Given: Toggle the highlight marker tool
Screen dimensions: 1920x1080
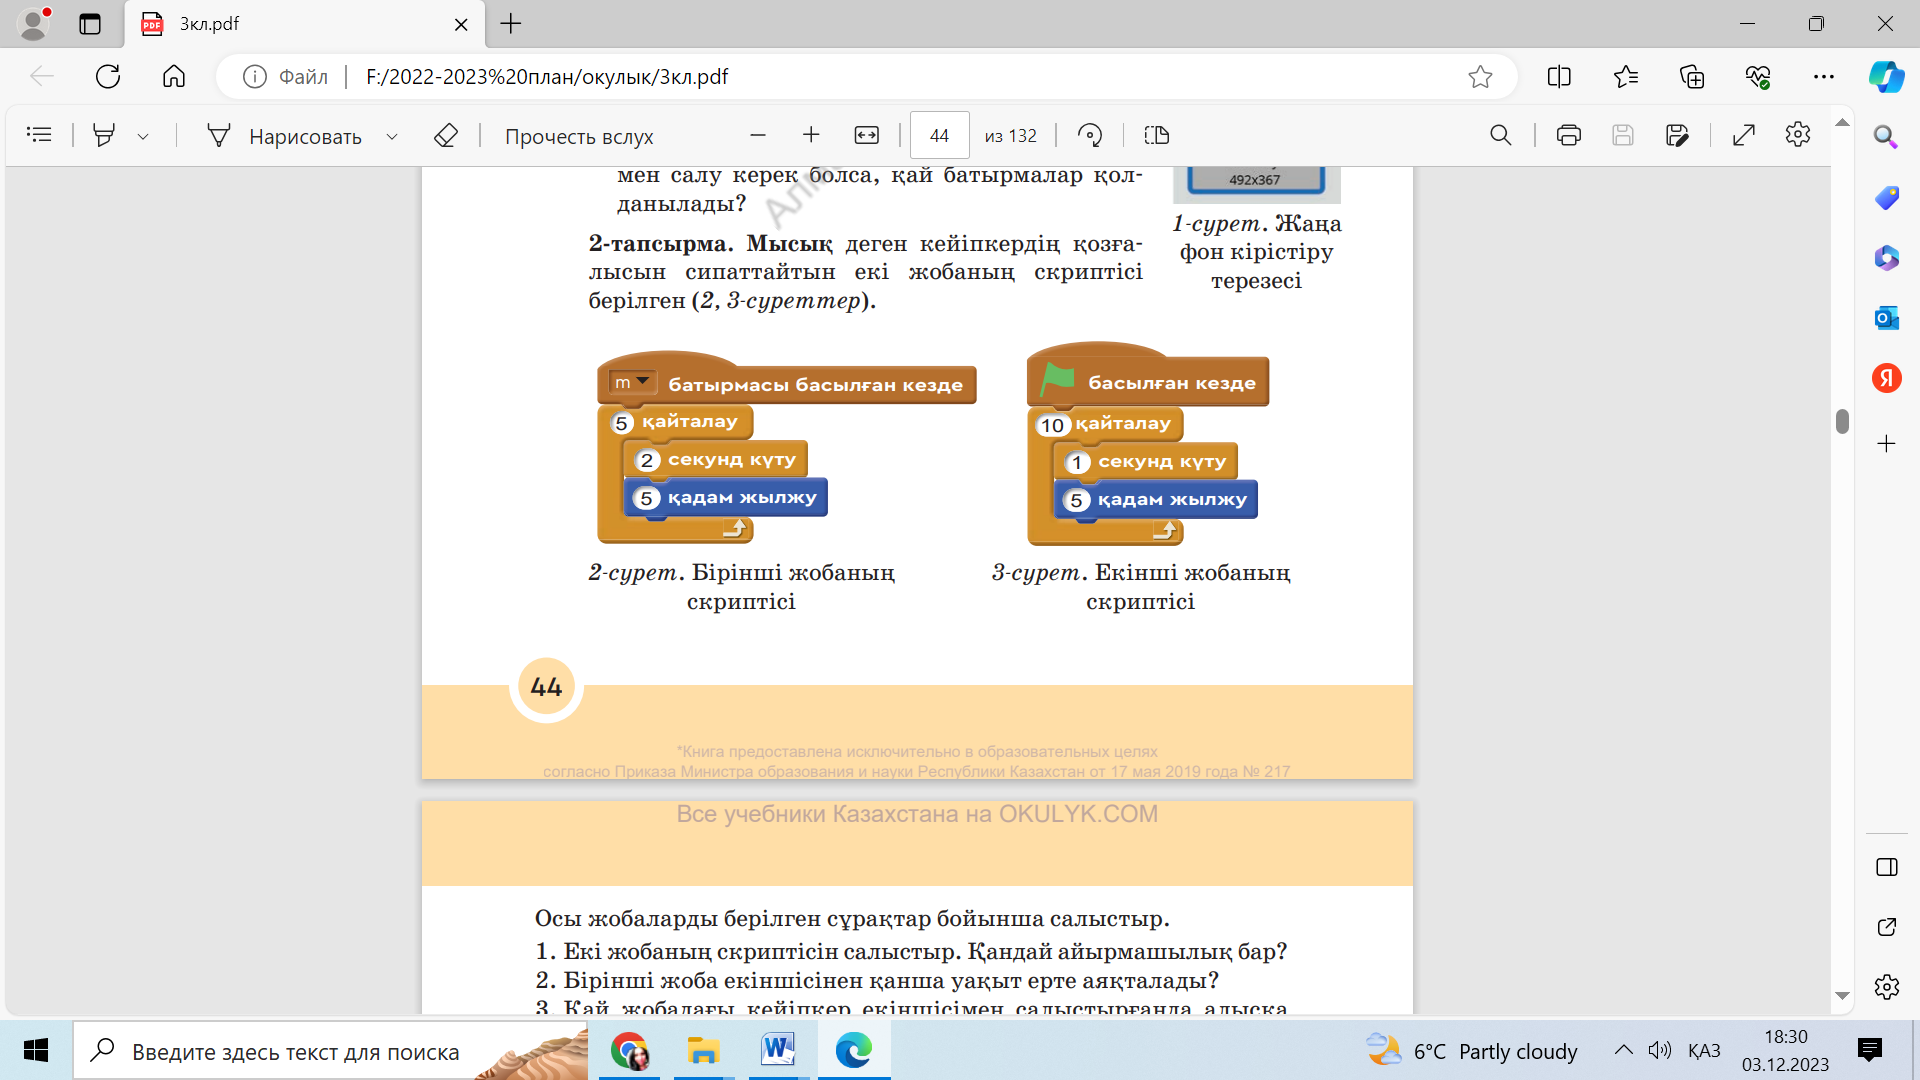Looking at the screenshot, I should [x=103, y=135].
